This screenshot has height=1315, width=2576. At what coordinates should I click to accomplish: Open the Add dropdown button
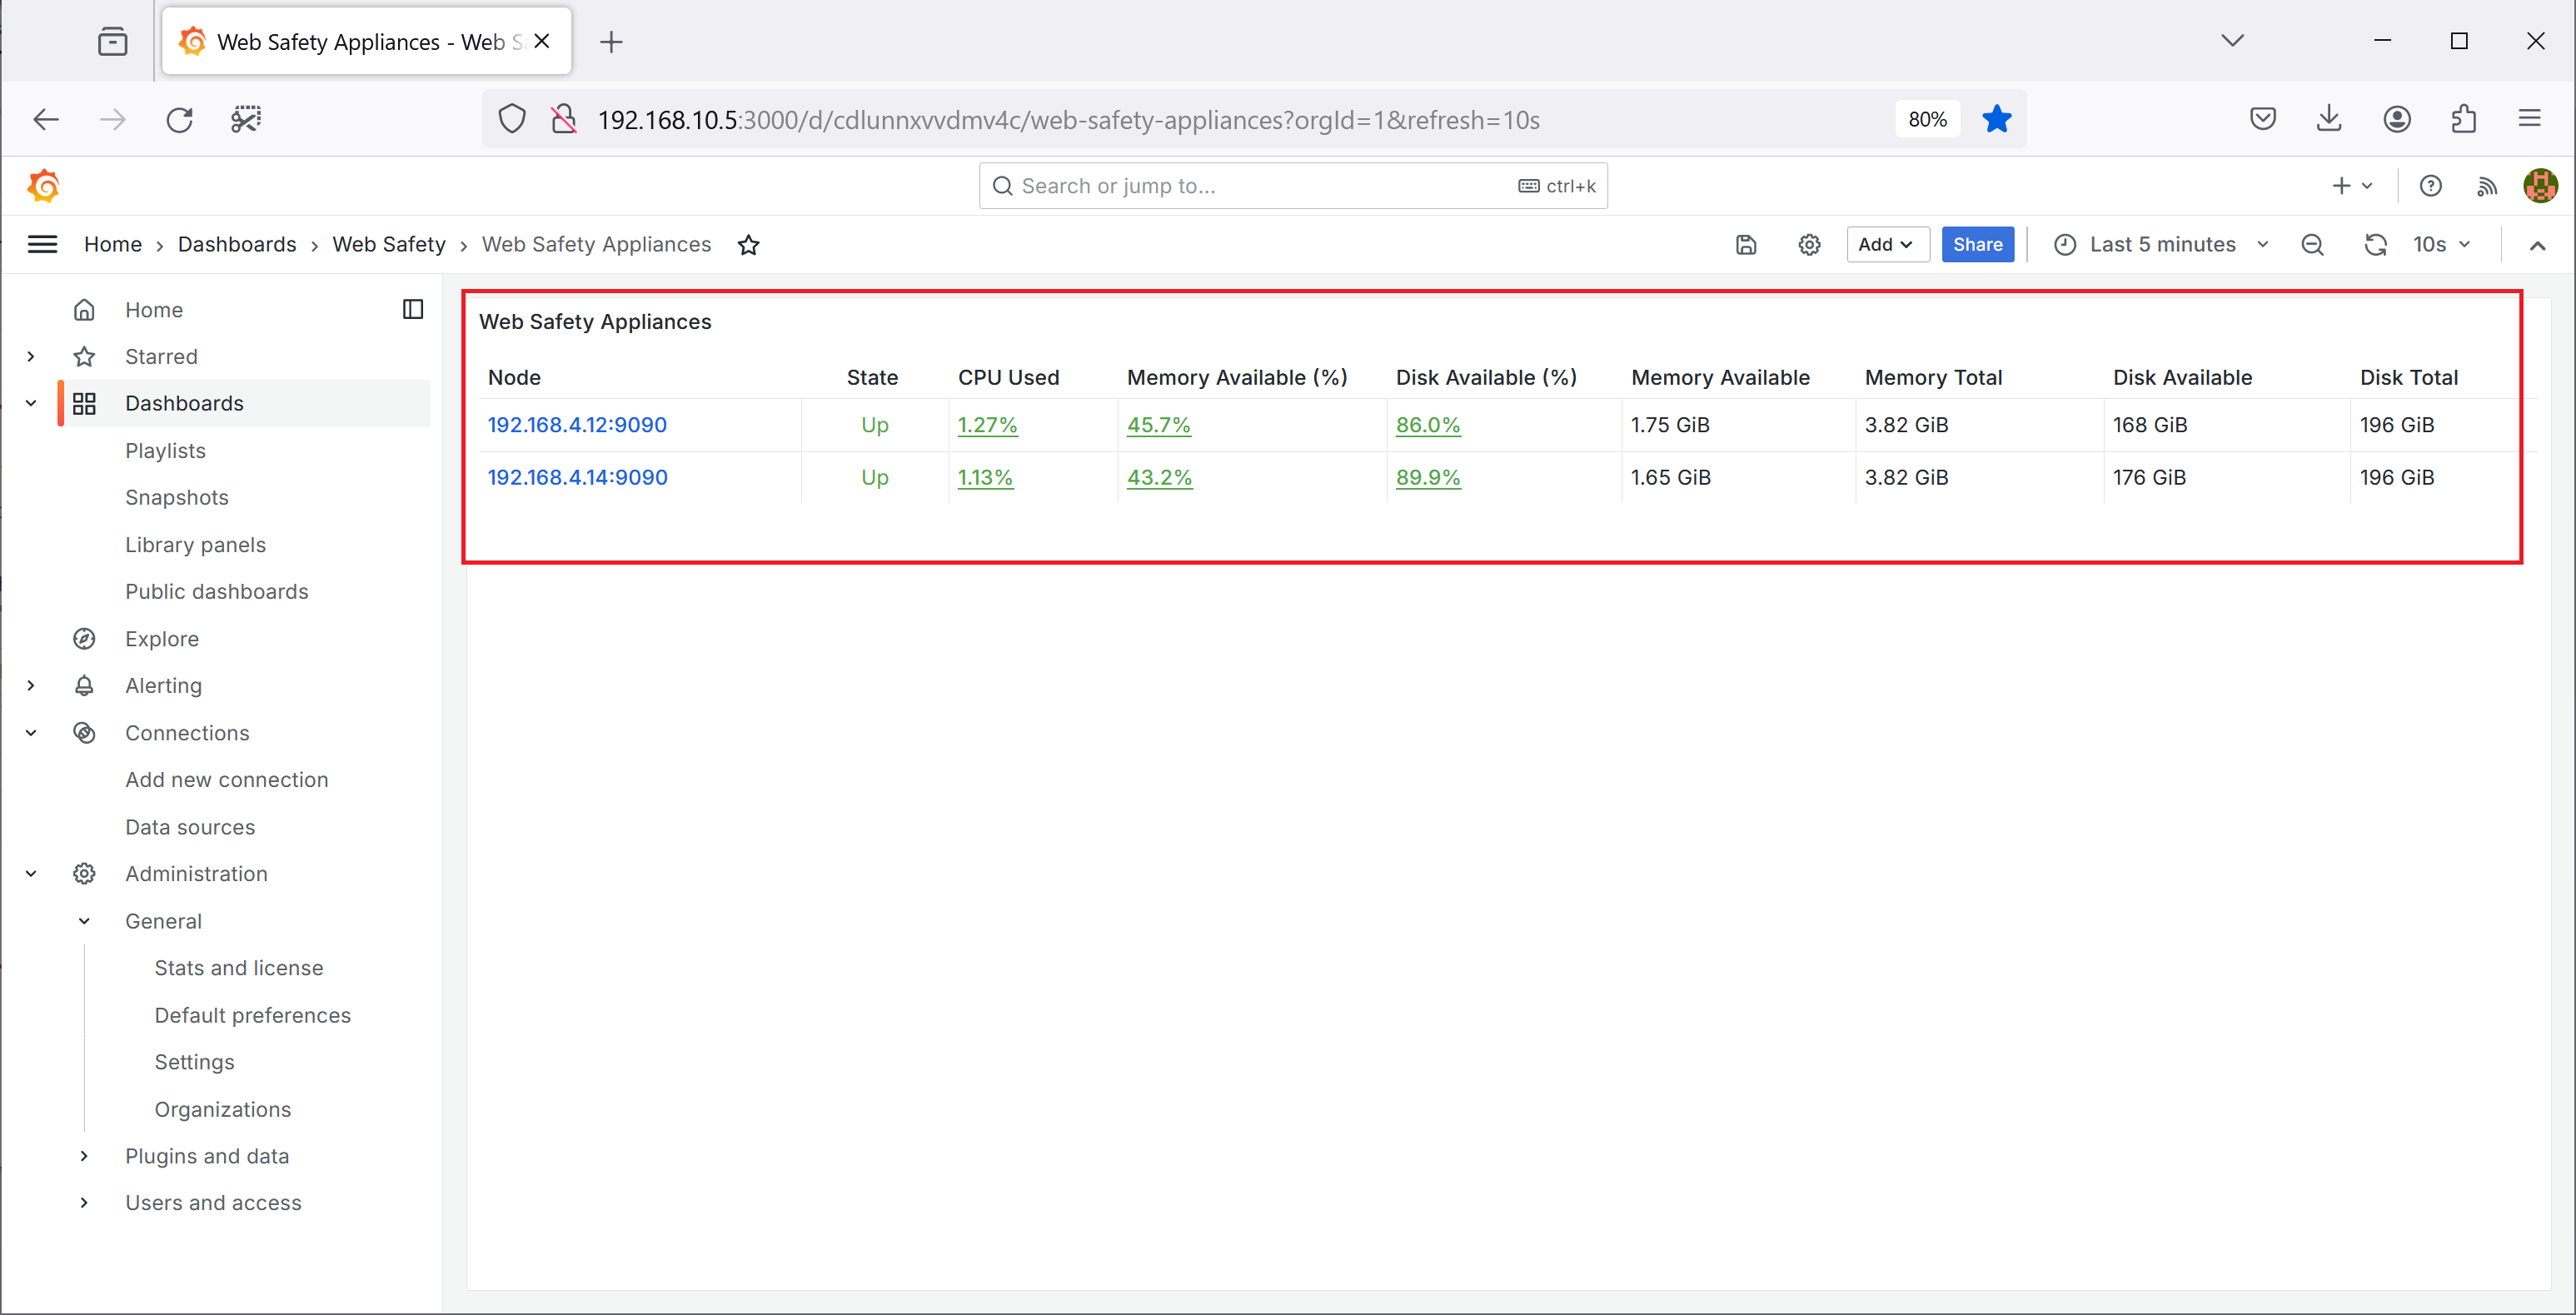1887,245
